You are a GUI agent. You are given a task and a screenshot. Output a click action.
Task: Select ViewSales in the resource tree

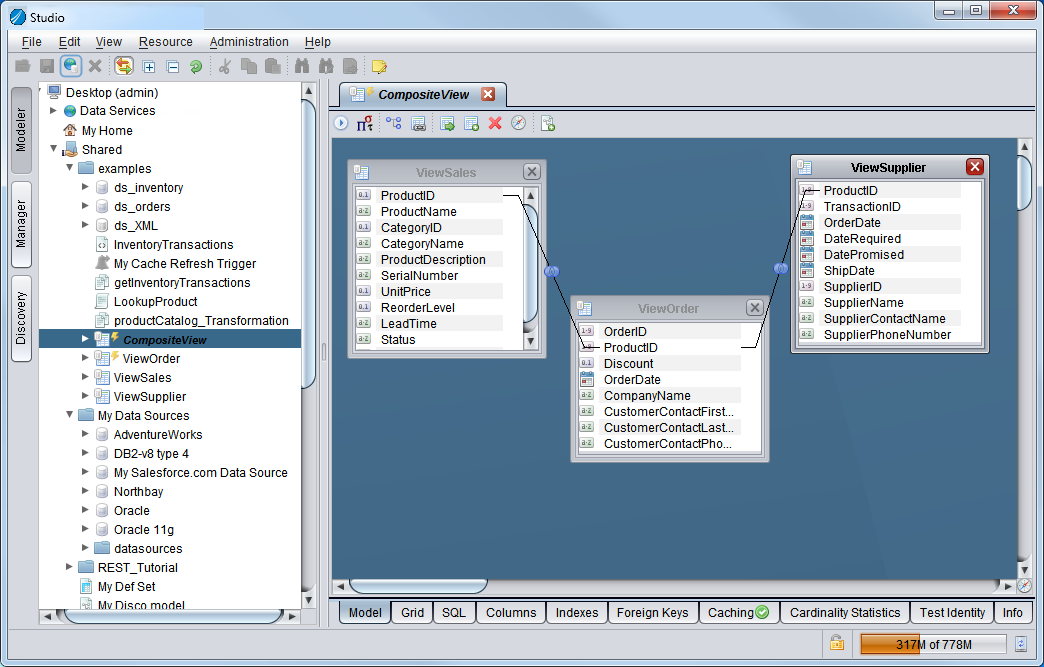point(142,378)
